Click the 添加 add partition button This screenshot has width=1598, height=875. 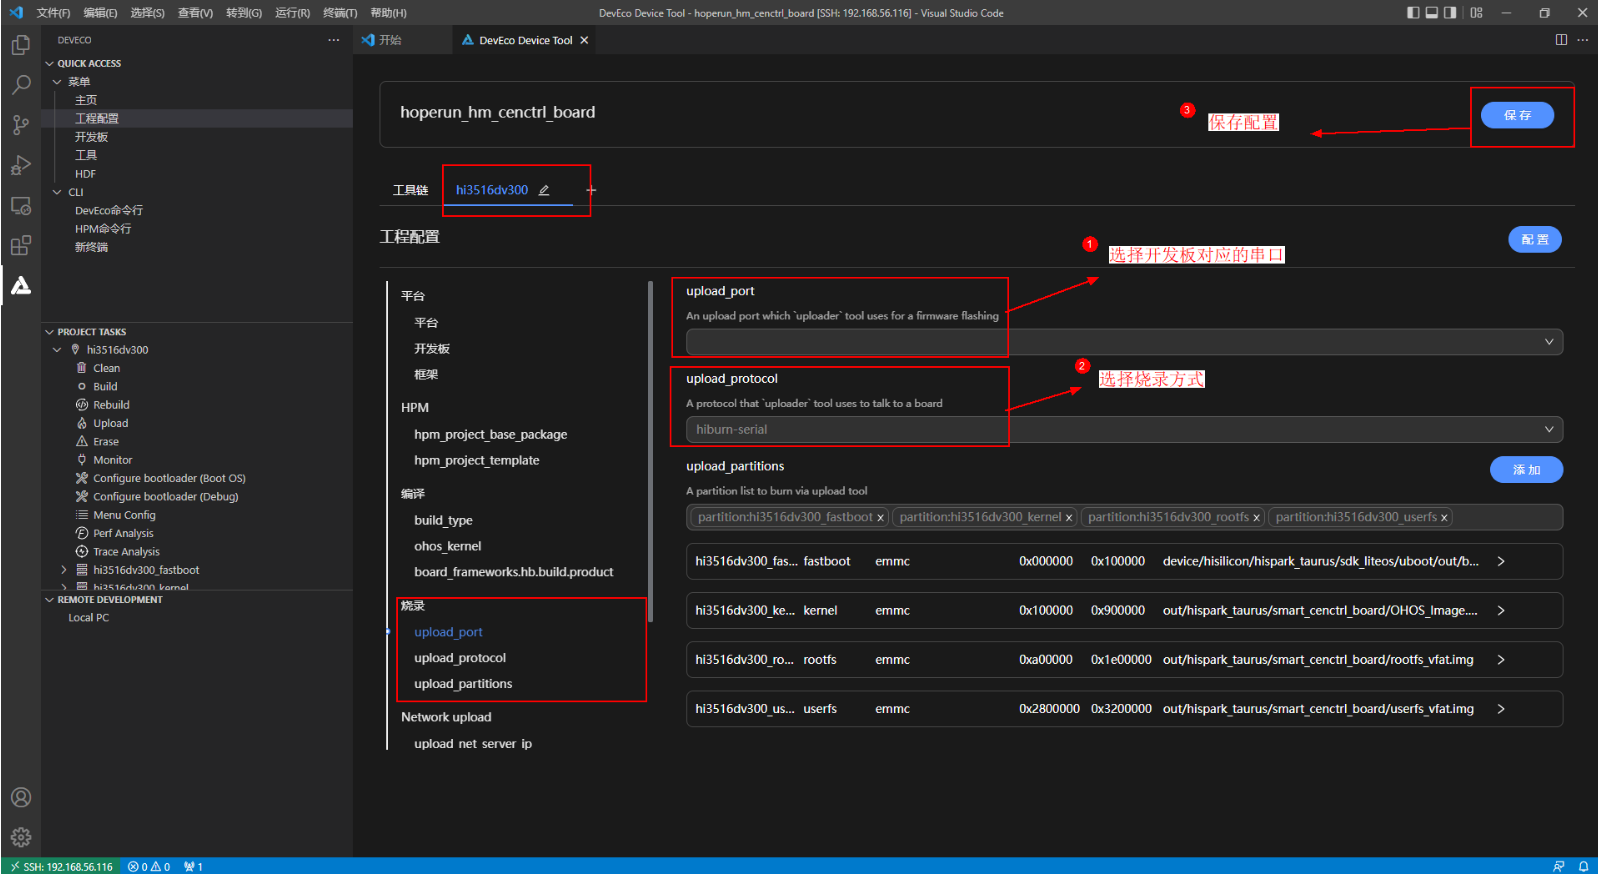1526,470
